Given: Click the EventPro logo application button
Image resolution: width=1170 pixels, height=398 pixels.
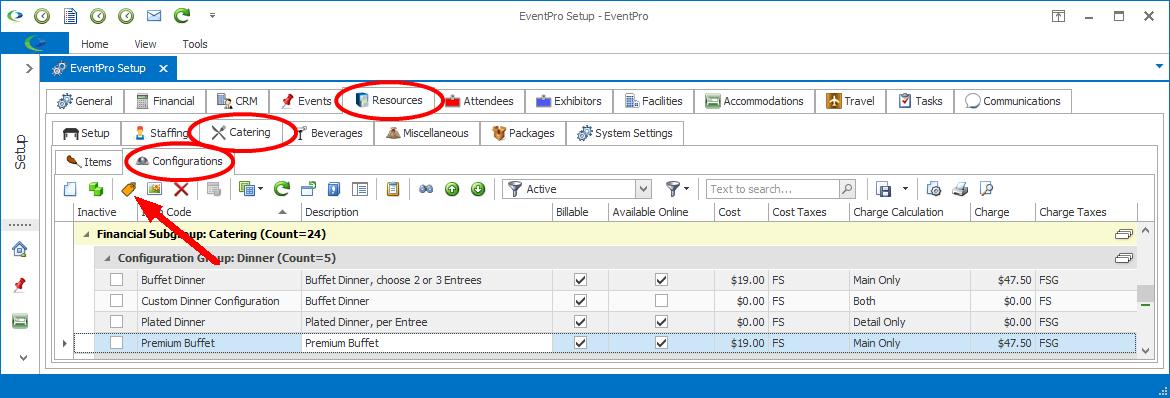Looking at the screenshot, I should point(34,43).
